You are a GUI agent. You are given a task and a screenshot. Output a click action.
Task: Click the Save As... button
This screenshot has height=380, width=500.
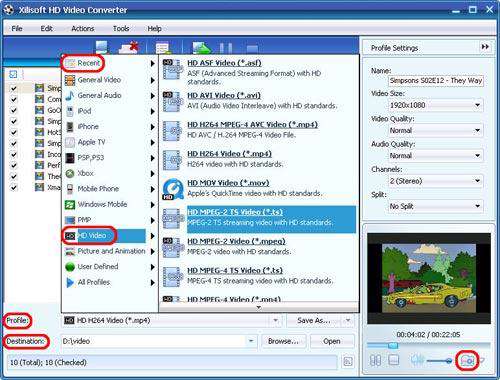[314, 321]
